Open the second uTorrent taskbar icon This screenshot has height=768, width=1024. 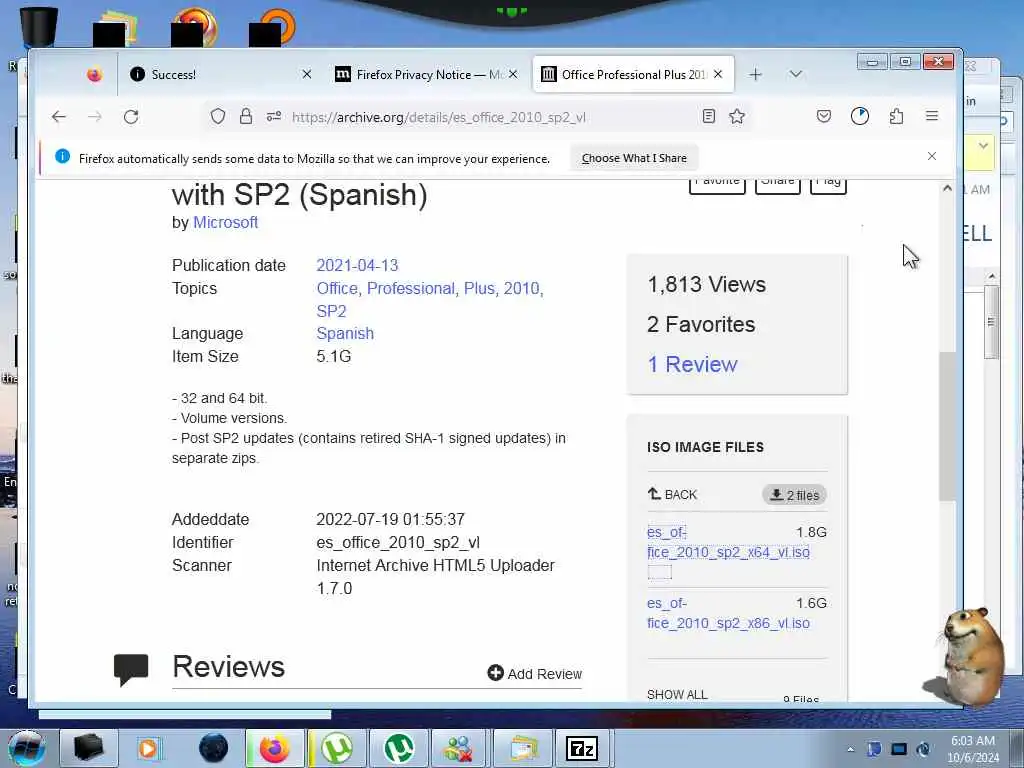click(398, 748)
